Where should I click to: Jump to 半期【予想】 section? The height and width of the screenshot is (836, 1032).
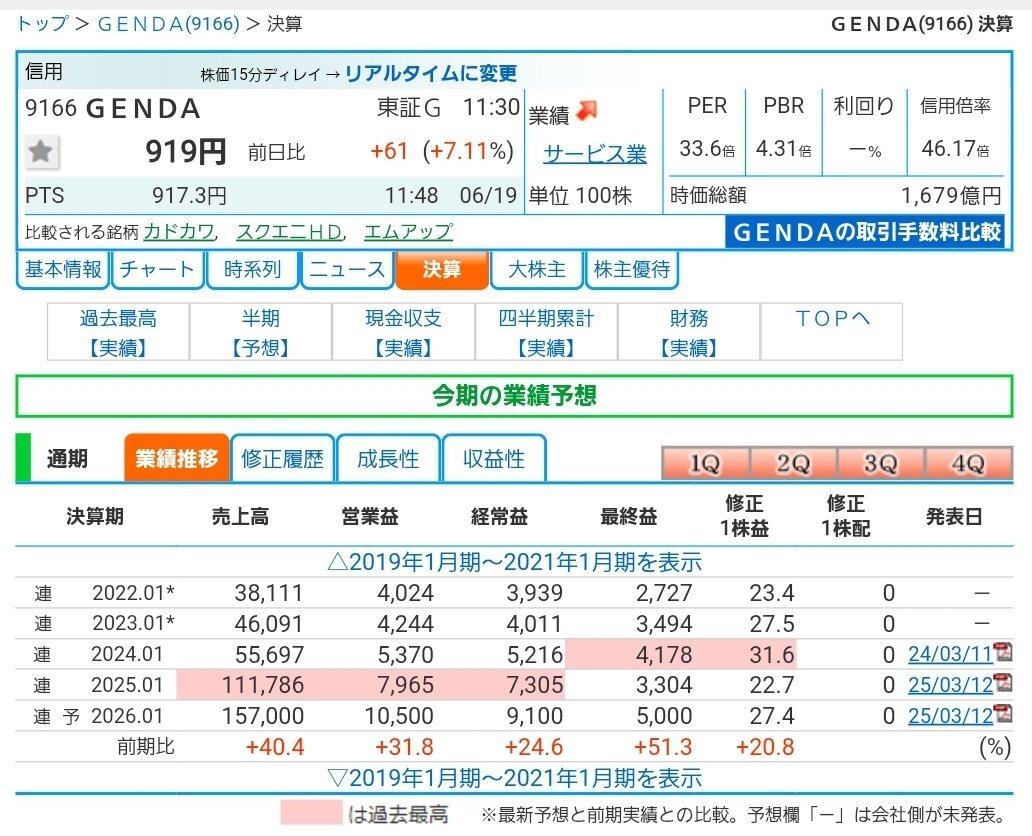261,332
